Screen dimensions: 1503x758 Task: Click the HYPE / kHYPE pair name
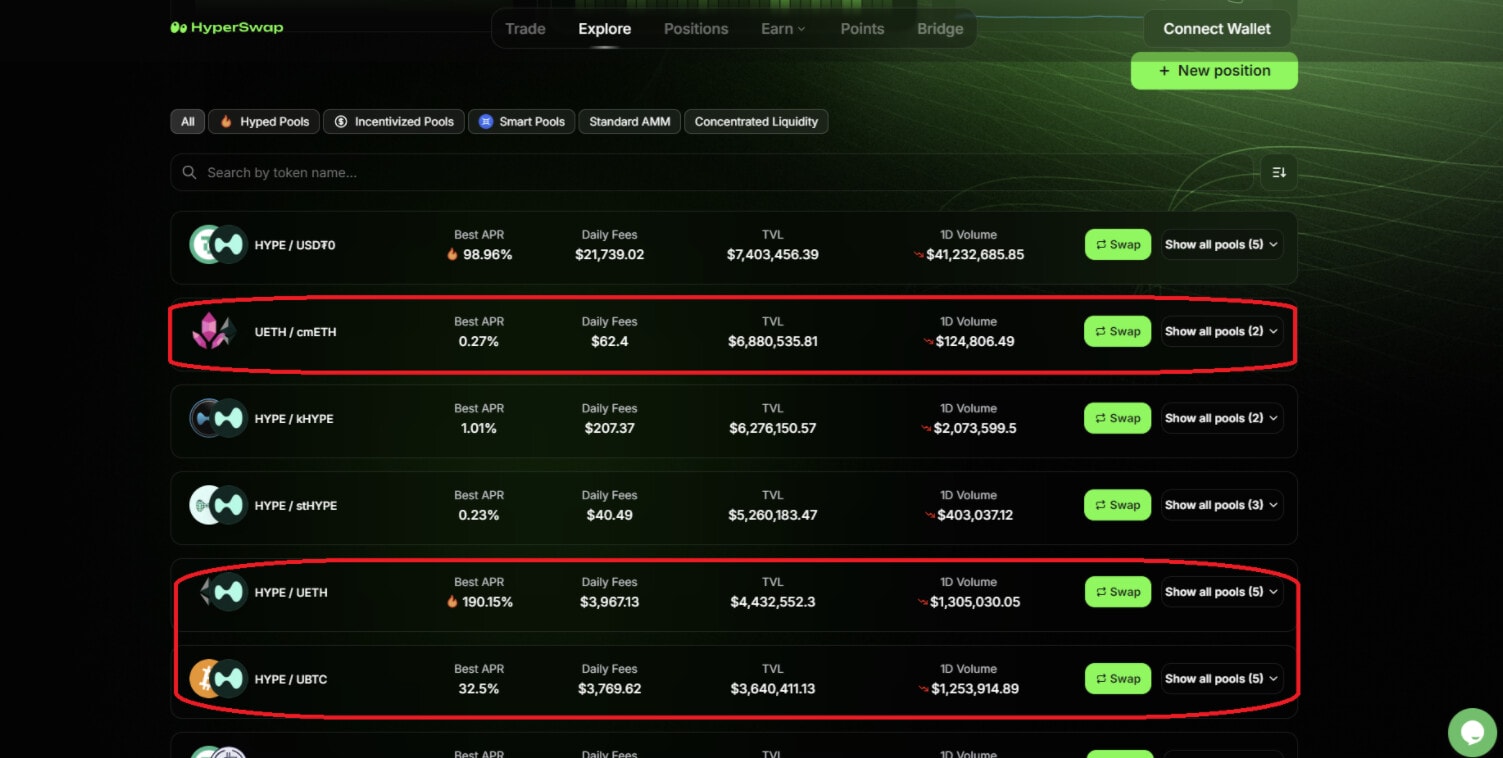294,419
